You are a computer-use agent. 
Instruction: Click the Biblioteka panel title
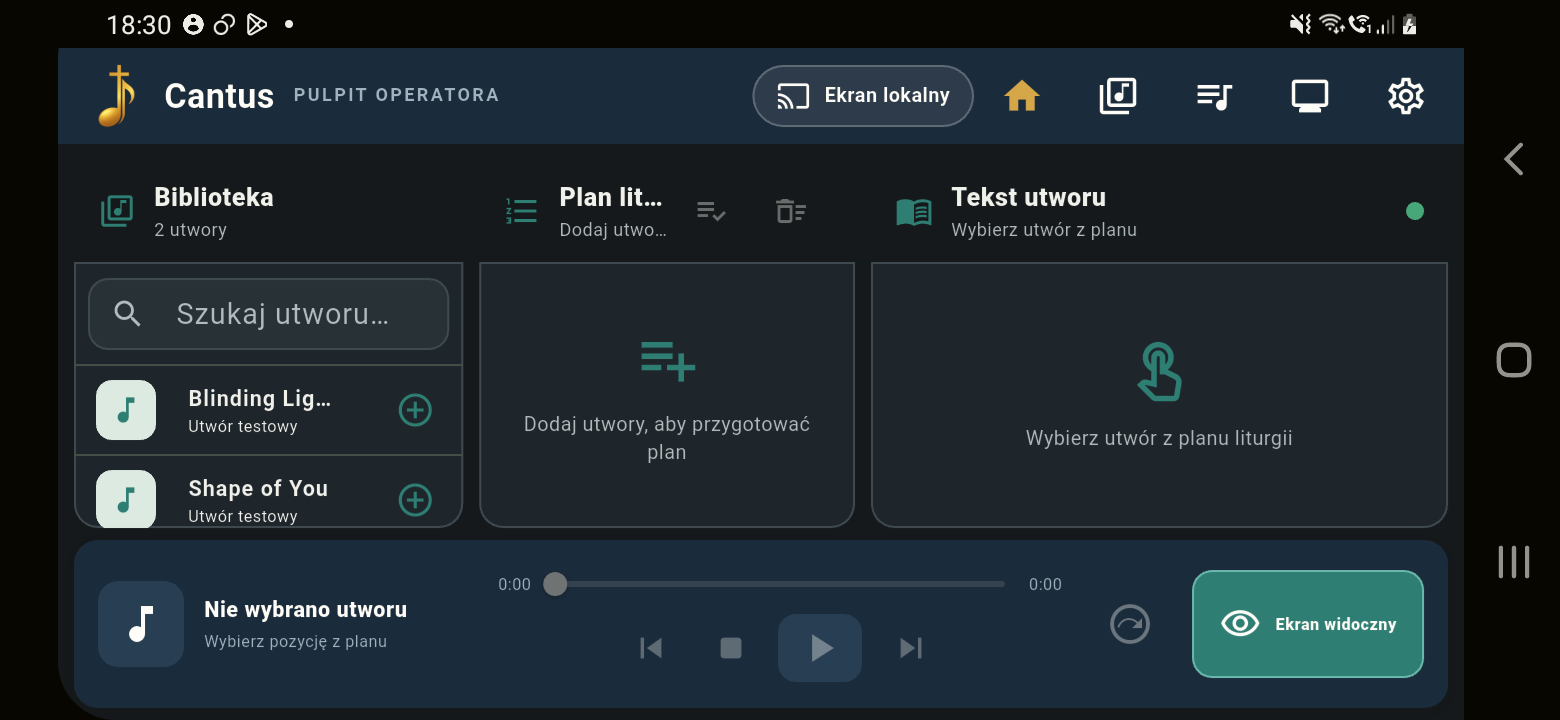coord(214,197)
